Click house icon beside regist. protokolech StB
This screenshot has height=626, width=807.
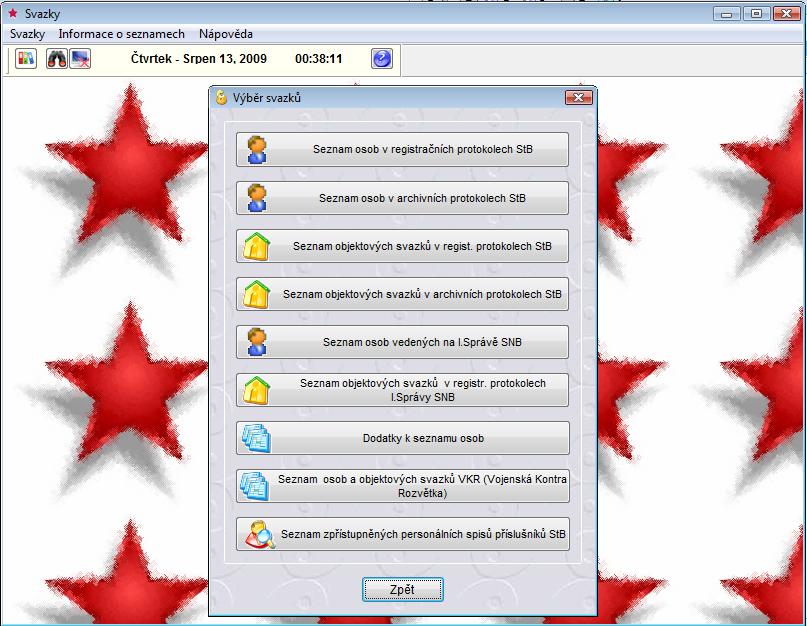coord(257,247)
